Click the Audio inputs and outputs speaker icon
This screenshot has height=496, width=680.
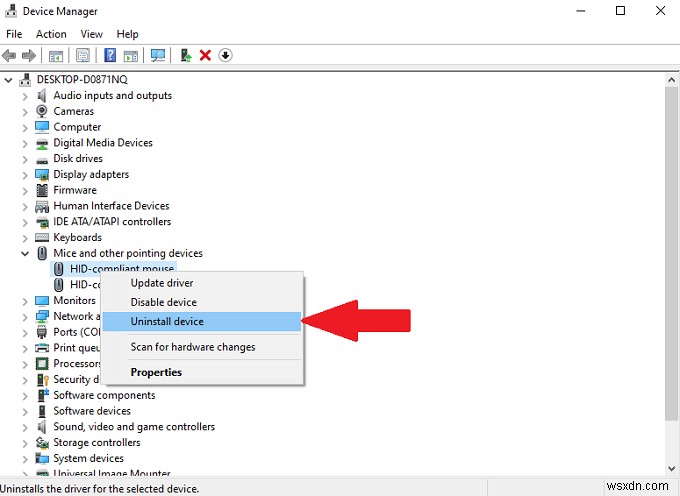pyautogui.click(x=42, y=95)
